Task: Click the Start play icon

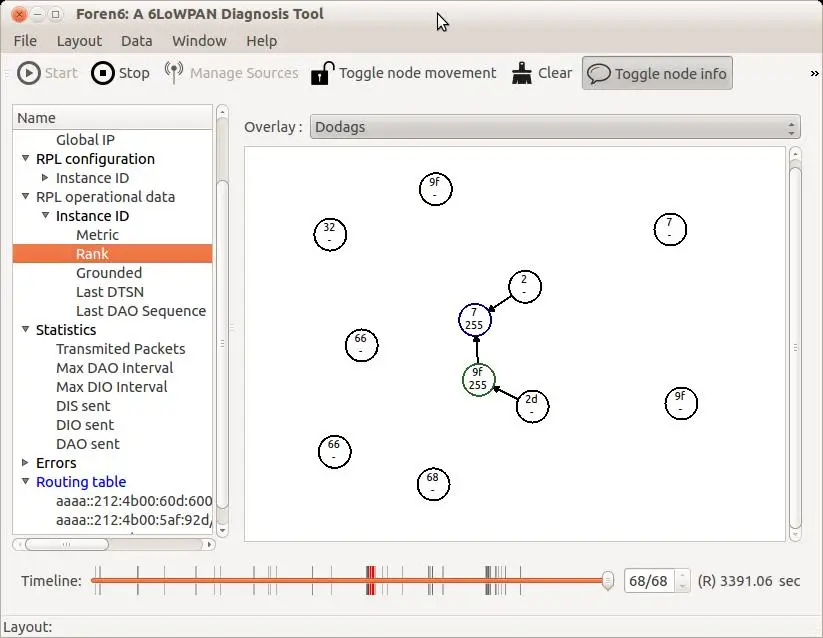Action: (x=29, y=73)
